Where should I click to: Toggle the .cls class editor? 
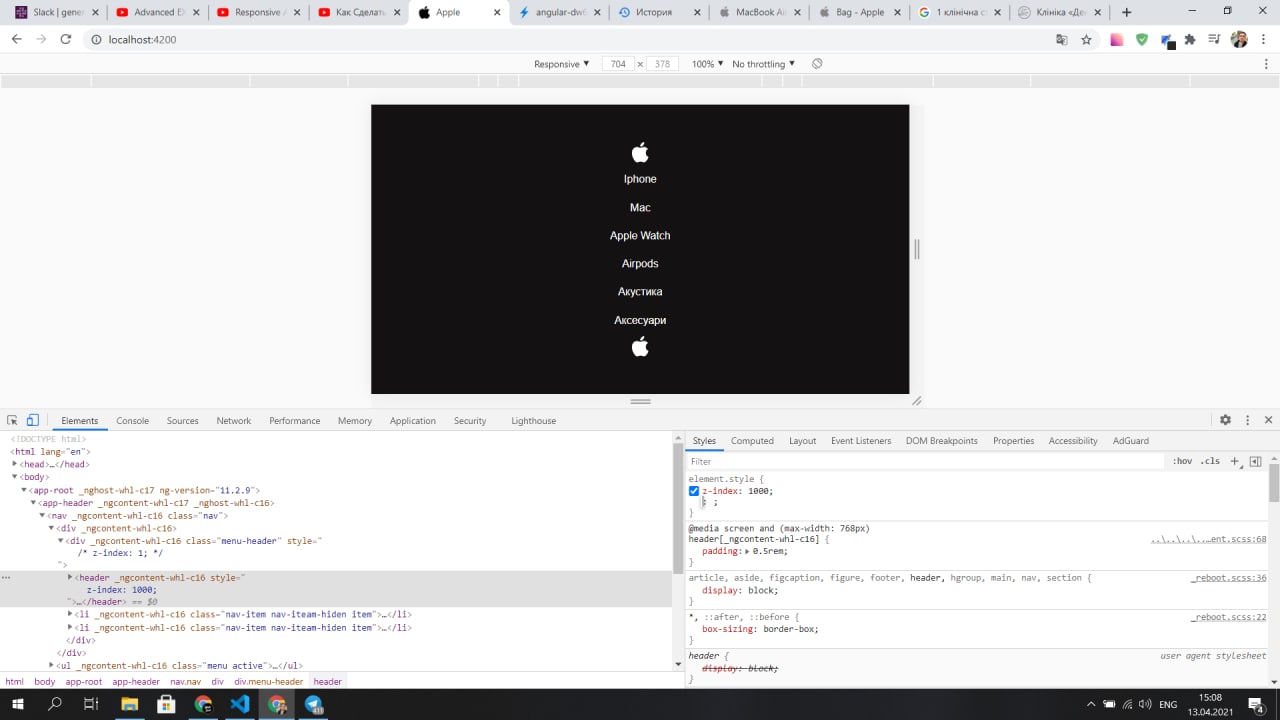1210,461
